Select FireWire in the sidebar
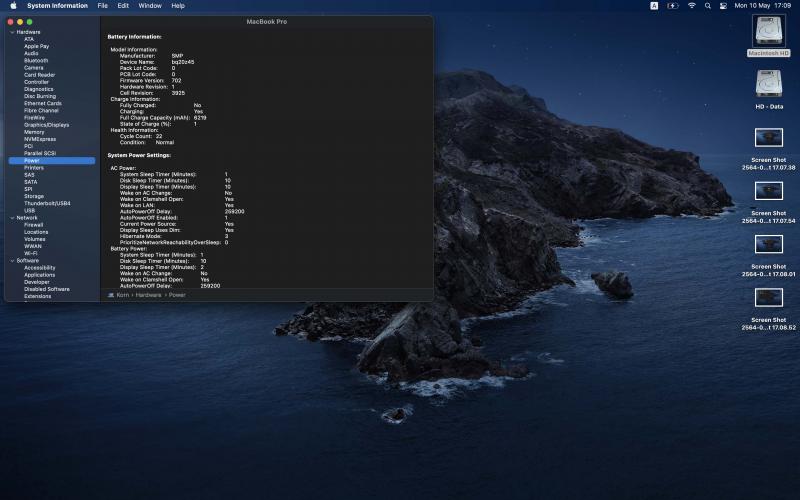 [x=34, y=118]
